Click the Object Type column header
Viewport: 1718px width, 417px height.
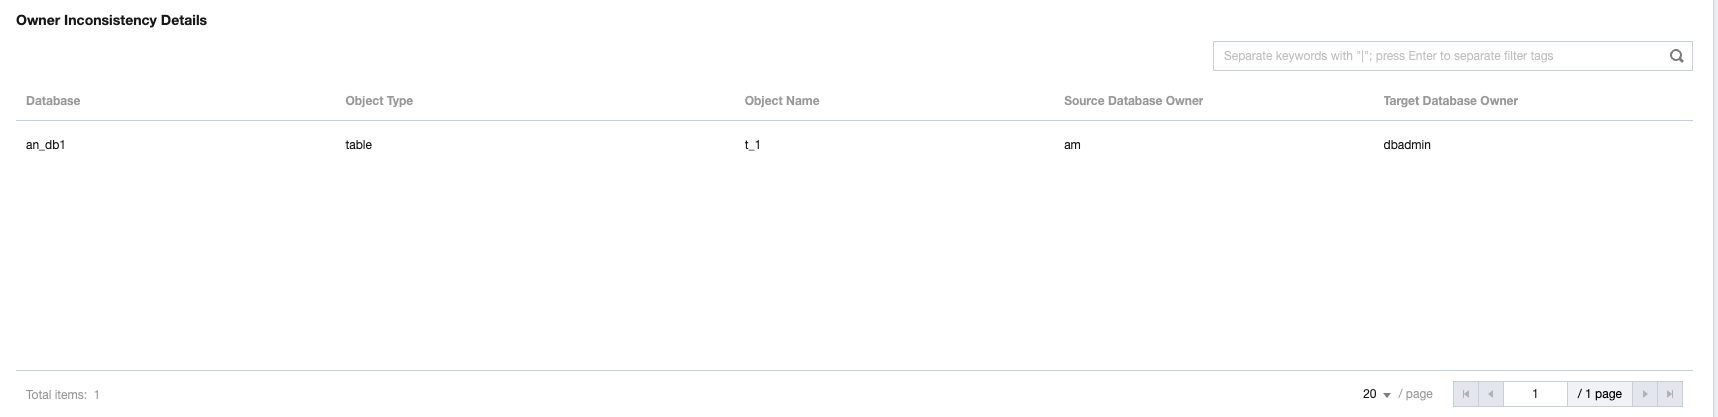click(379, 101)
